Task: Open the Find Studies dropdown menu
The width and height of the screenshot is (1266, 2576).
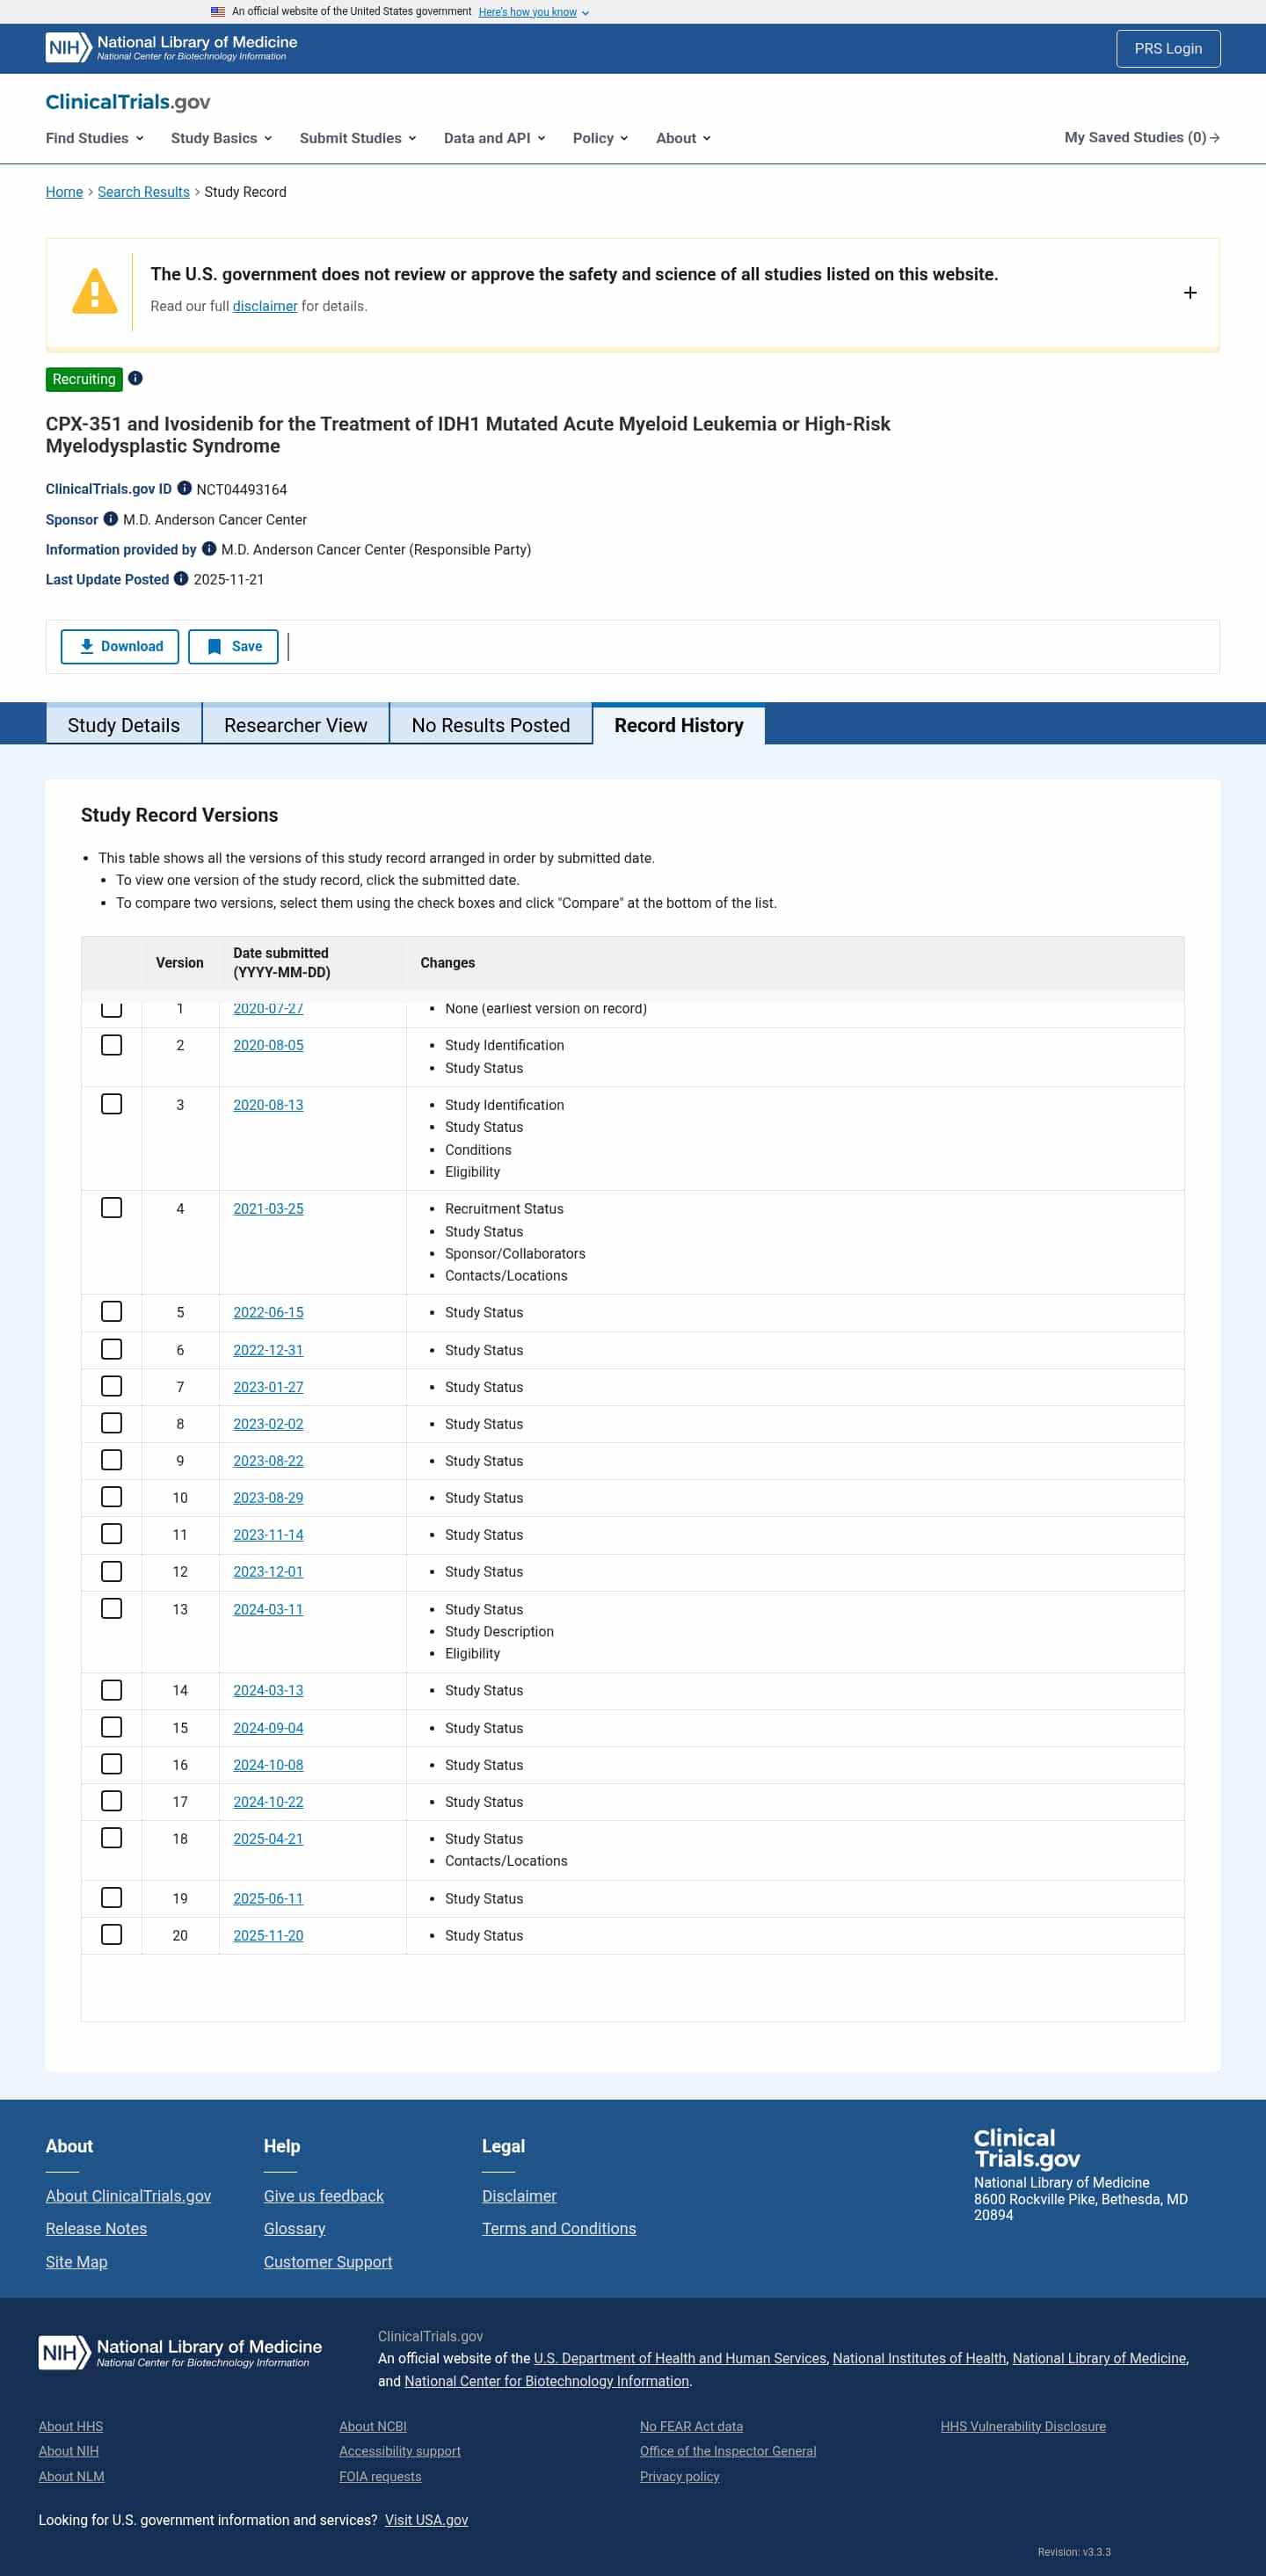Action: click(x=94, y=138)
